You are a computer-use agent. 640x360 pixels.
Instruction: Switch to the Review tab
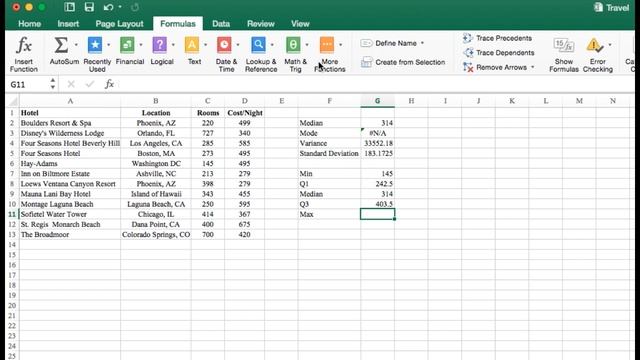pos(260,24)
